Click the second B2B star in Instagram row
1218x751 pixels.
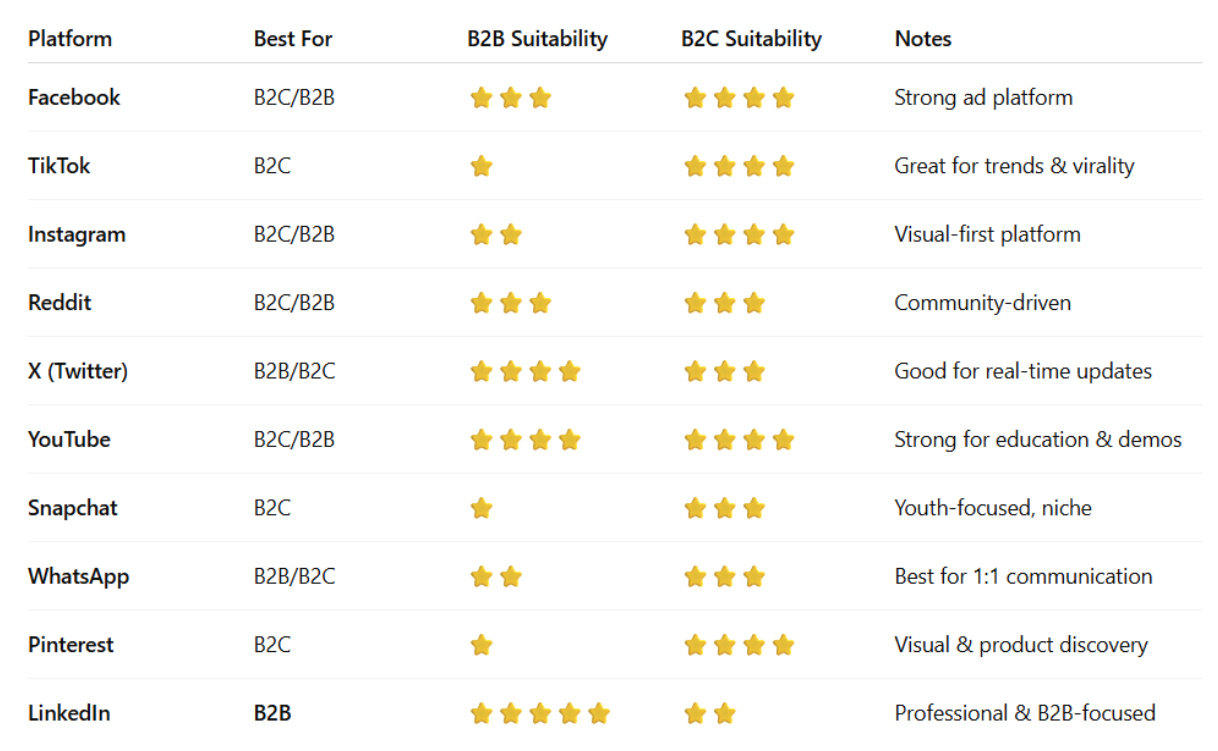click(x=511, y=235)
